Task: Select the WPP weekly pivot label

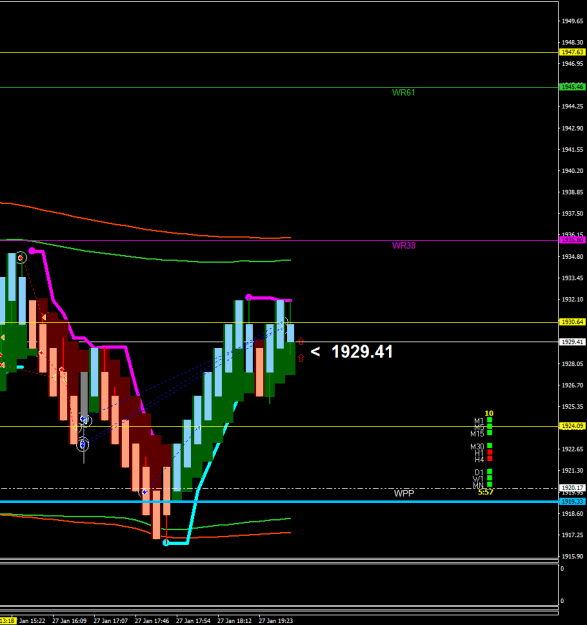Action: 404,493
